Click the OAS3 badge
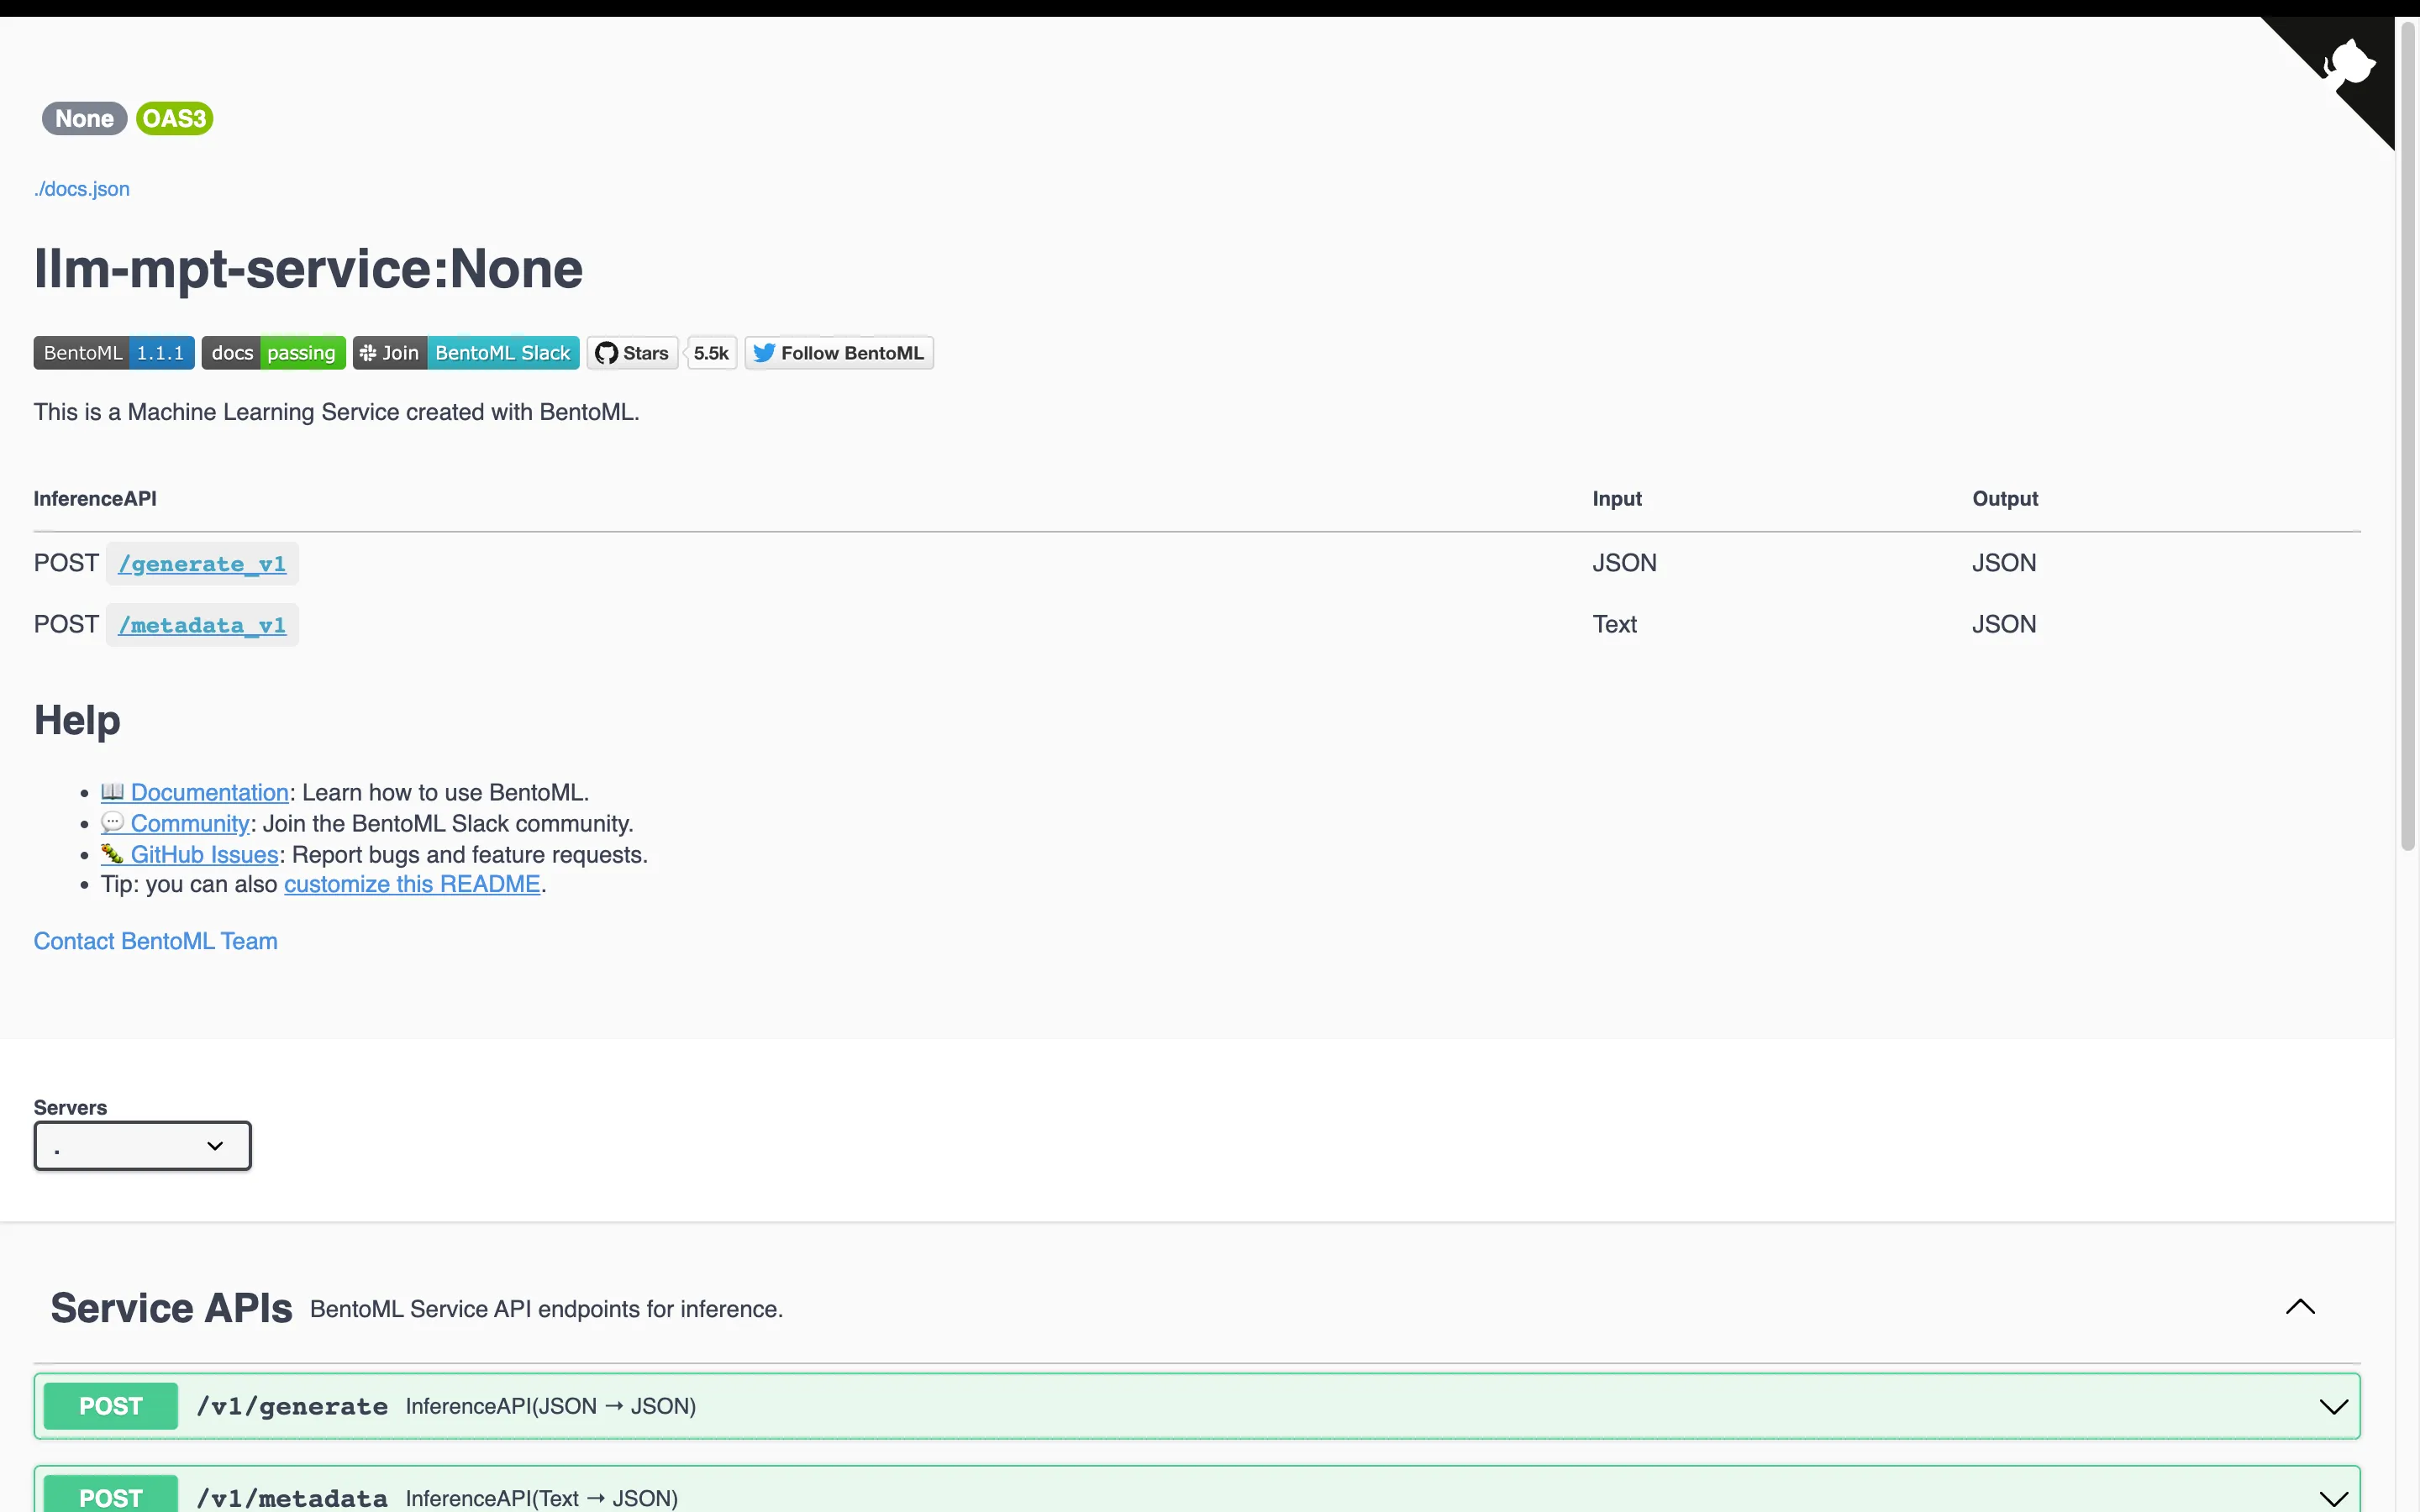Screen dimensions: 2420x1512 tap(174, 119)
